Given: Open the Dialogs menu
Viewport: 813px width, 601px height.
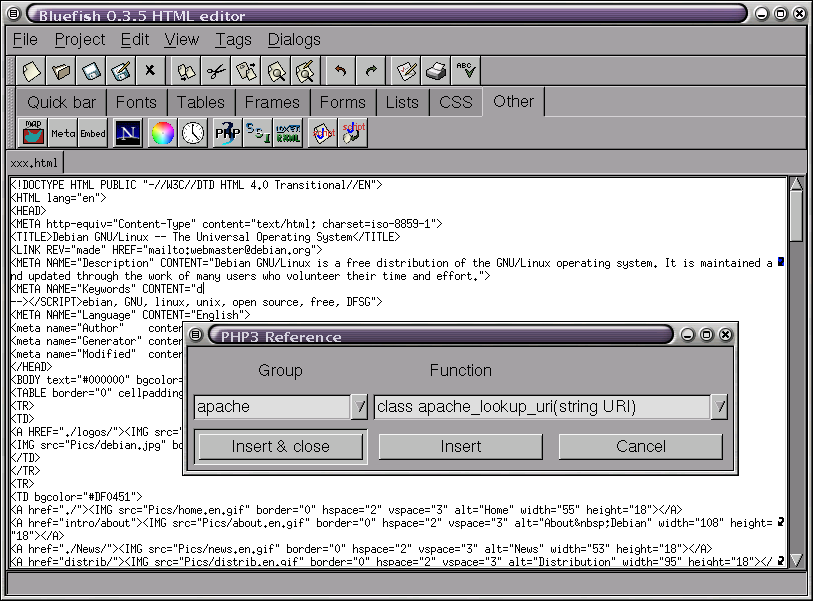Looking at the screenshot, I should point(294,40).
